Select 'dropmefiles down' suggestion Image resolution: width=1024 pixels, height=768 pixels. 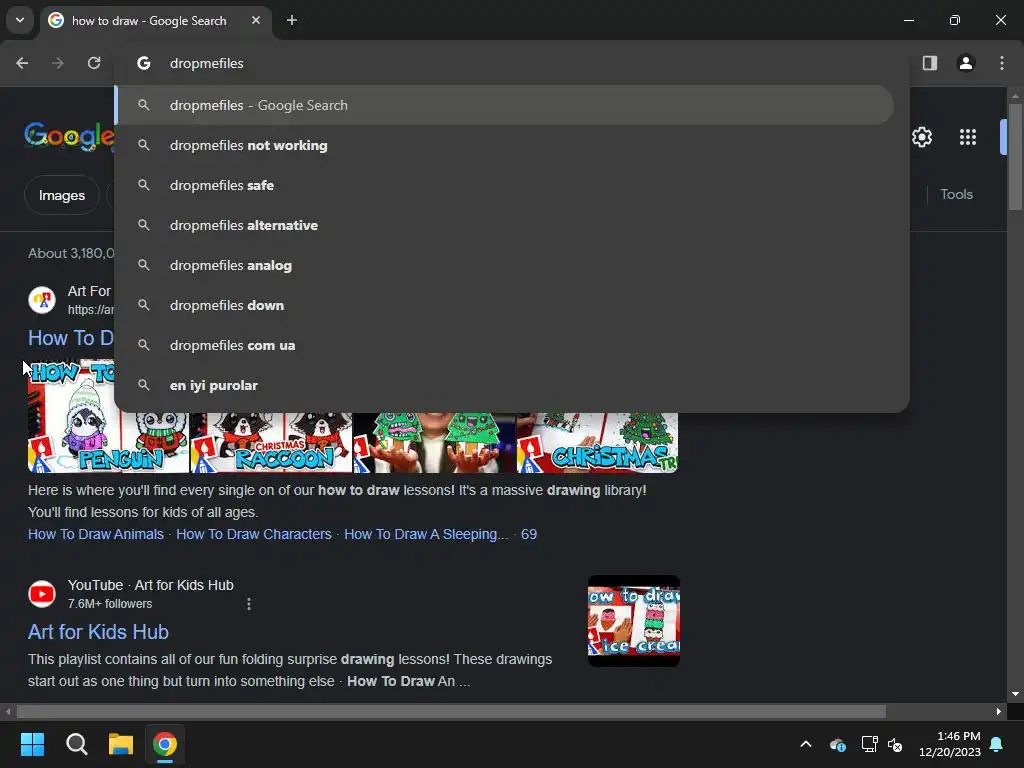click(504, 305)
